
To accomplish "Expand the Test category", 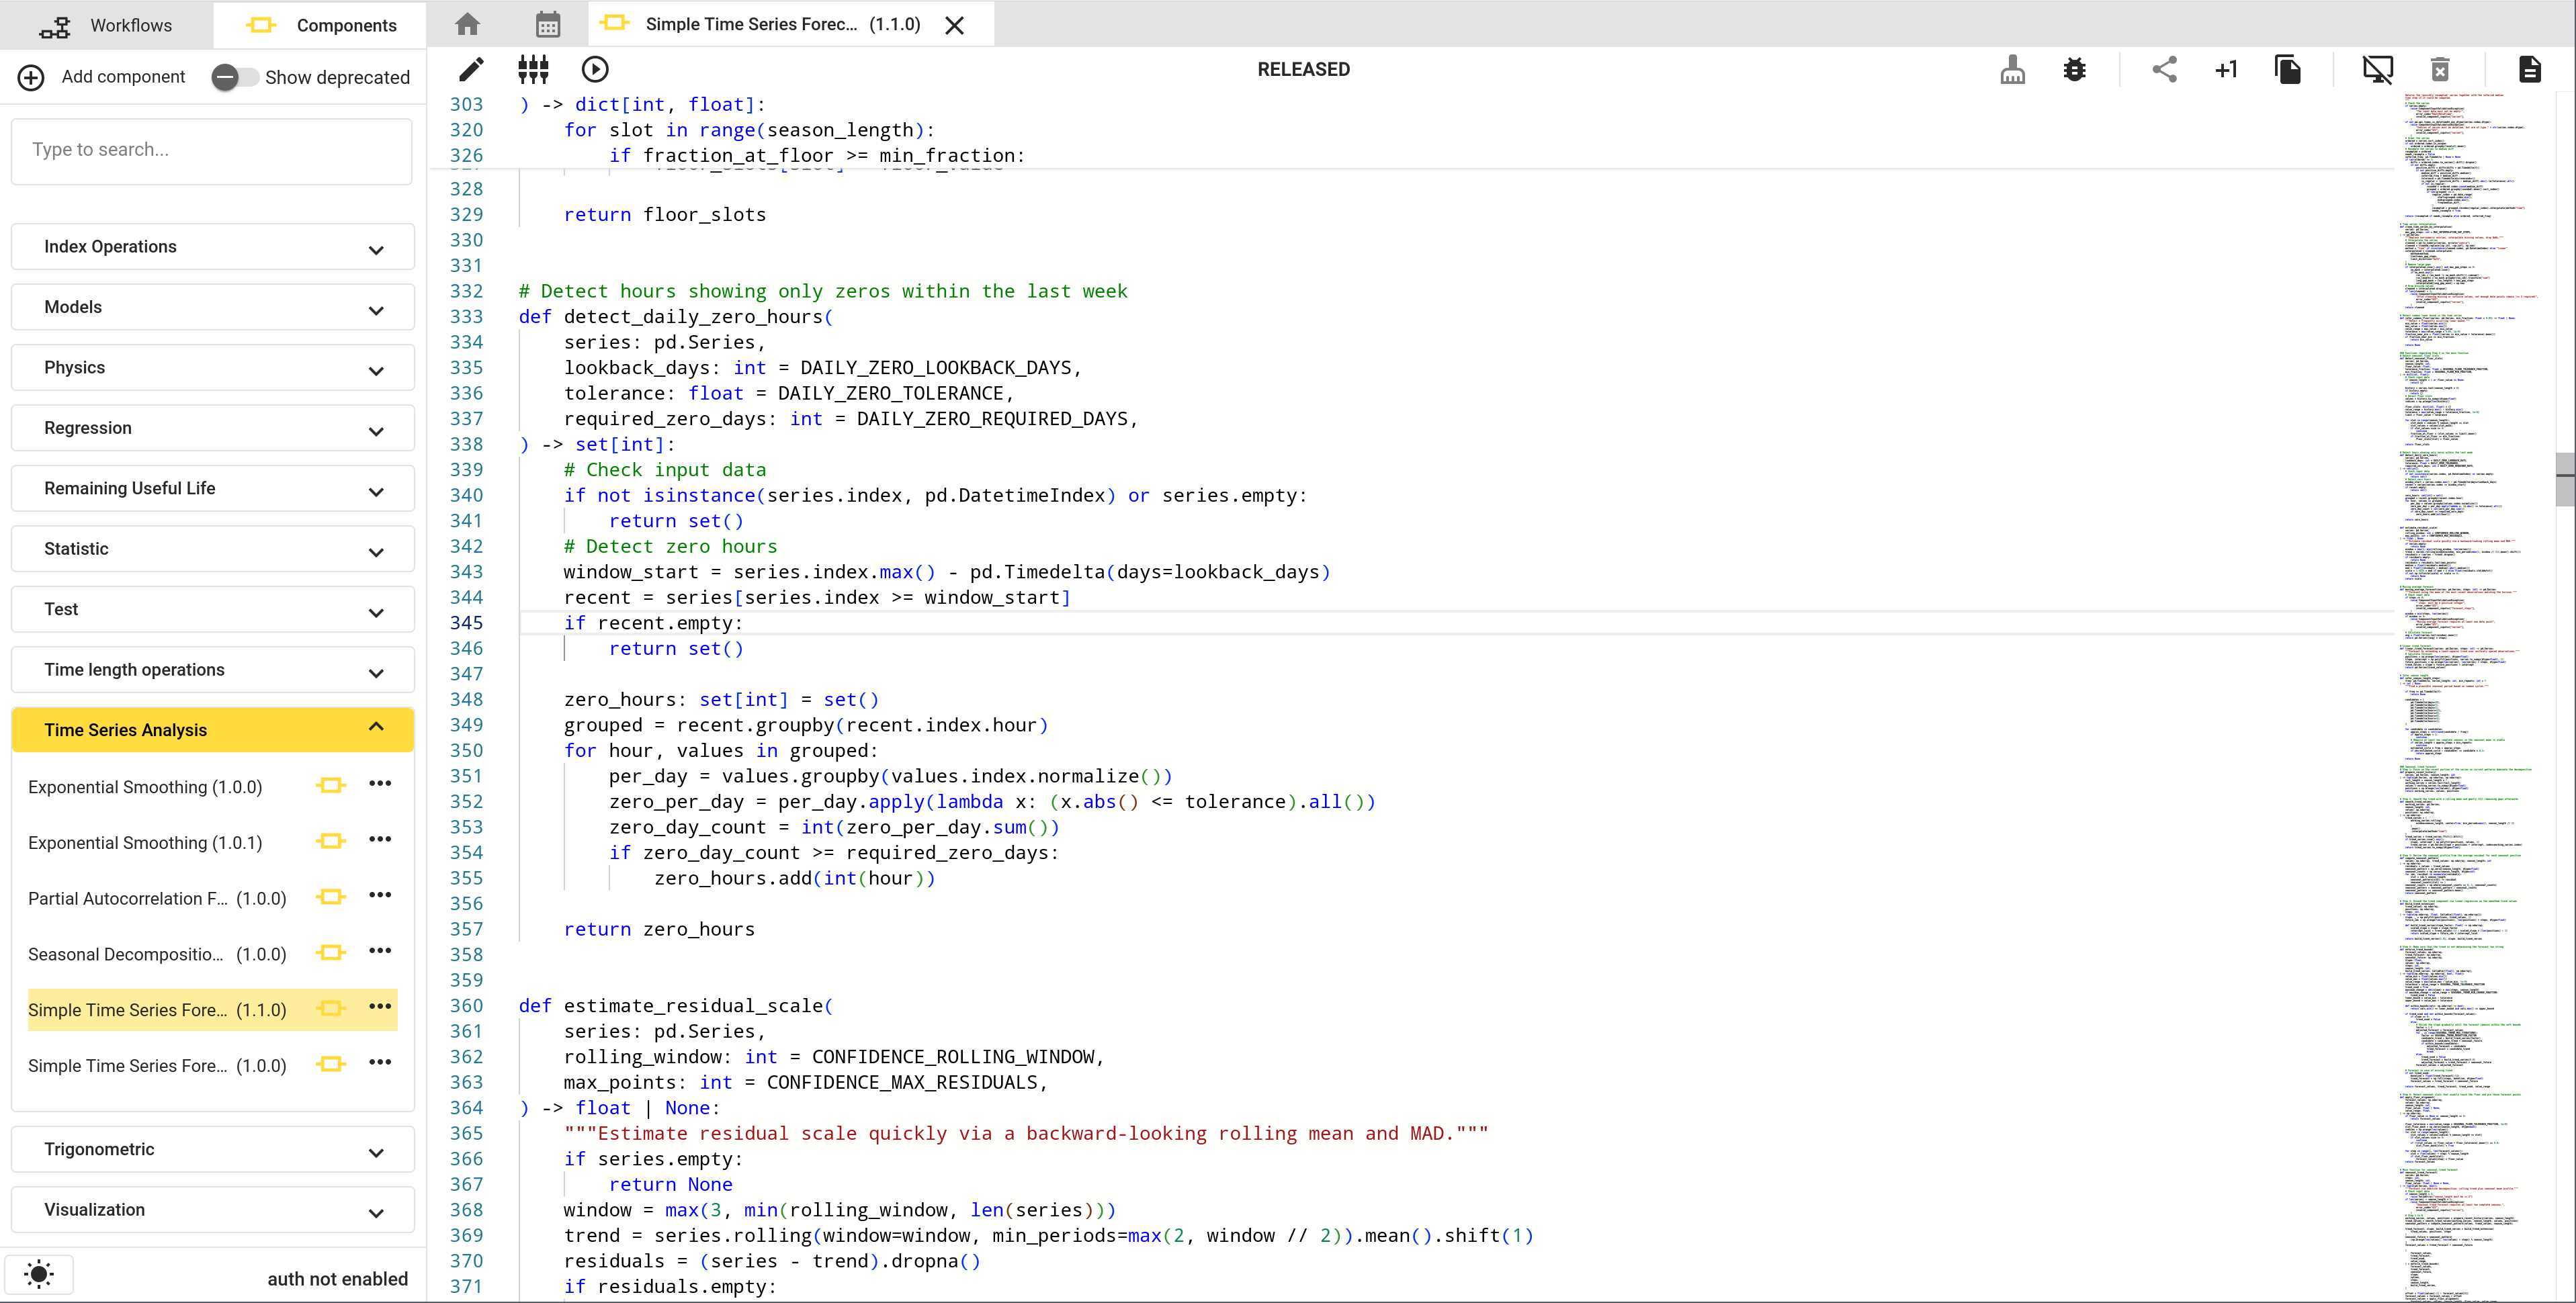I will 213,610.
